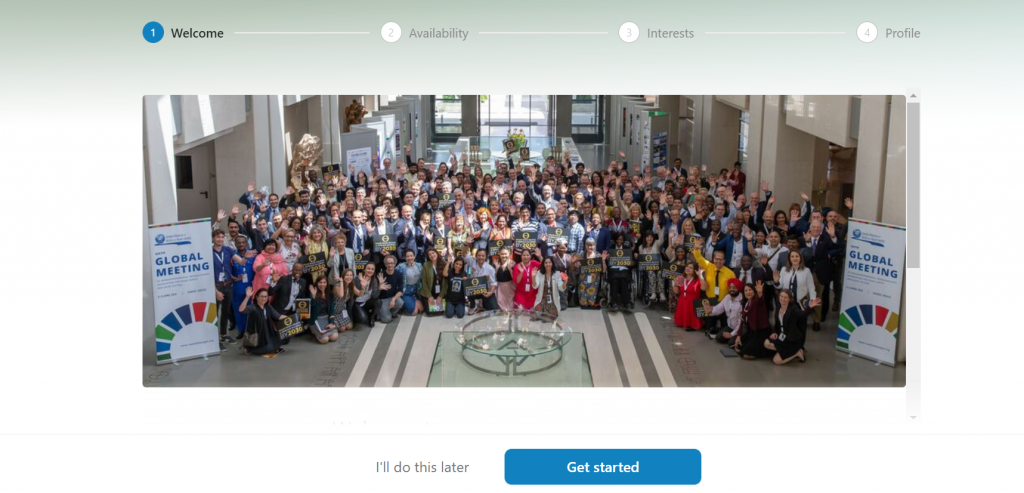
Task: Click the step 4 number circle
Action: 867,33
